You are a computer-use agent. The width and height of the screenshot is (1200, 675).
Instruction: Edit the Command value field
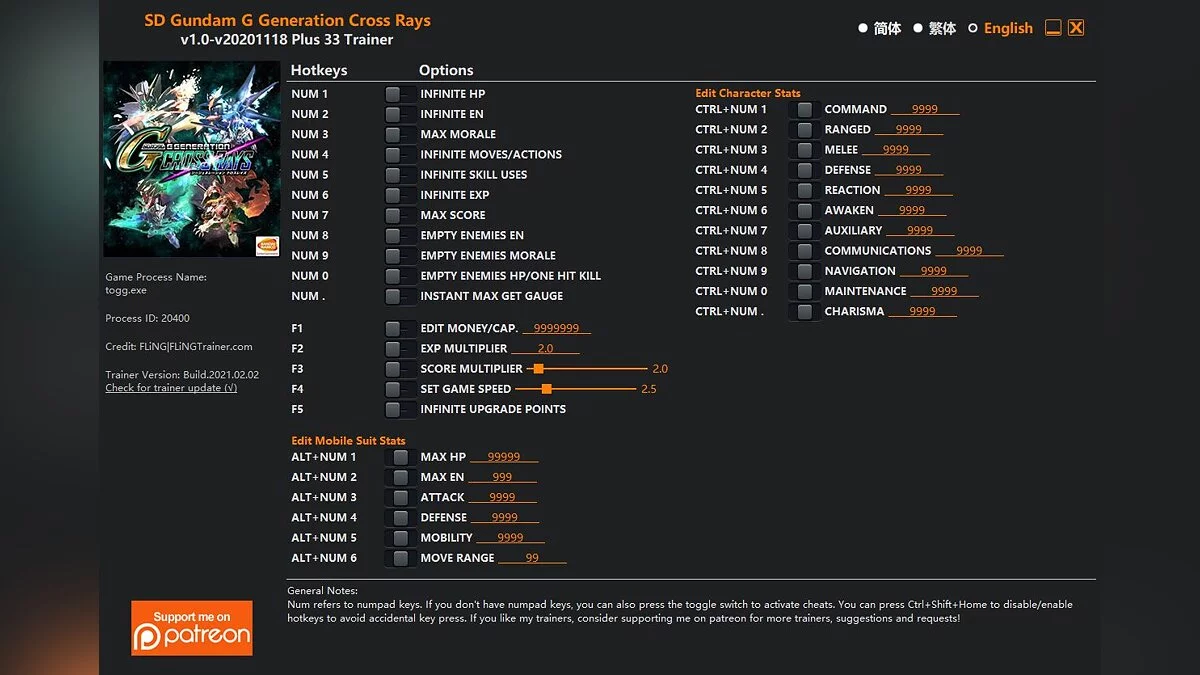tap(925, 109)
